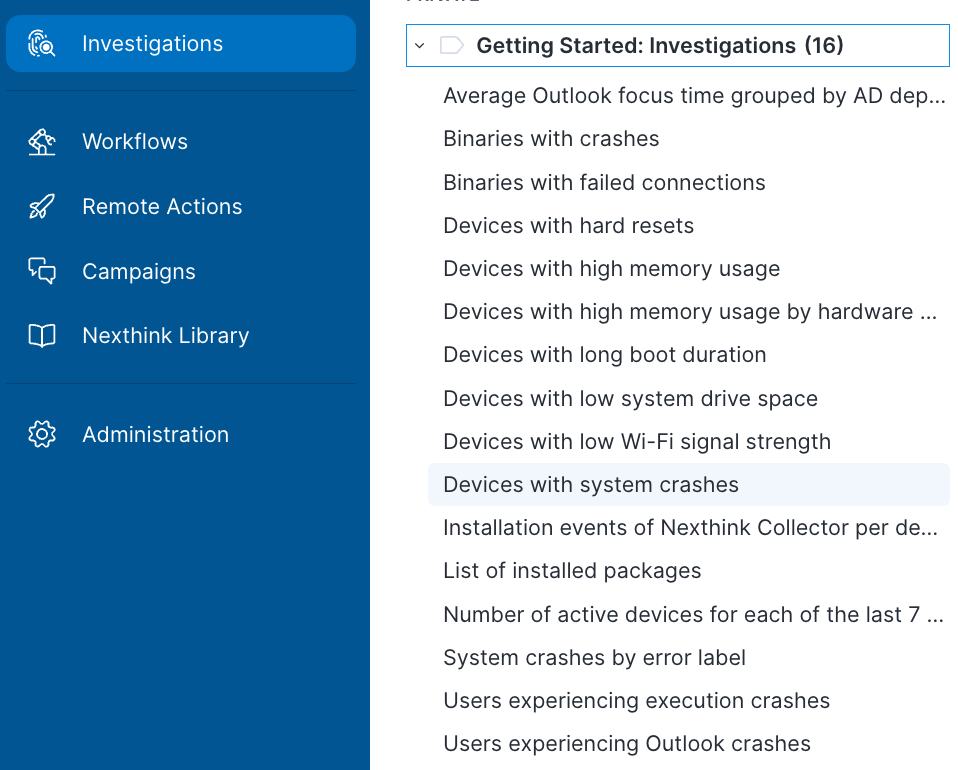Open Users experiencing Outlook crashes
958x770 pixels.
click(626, 744)
